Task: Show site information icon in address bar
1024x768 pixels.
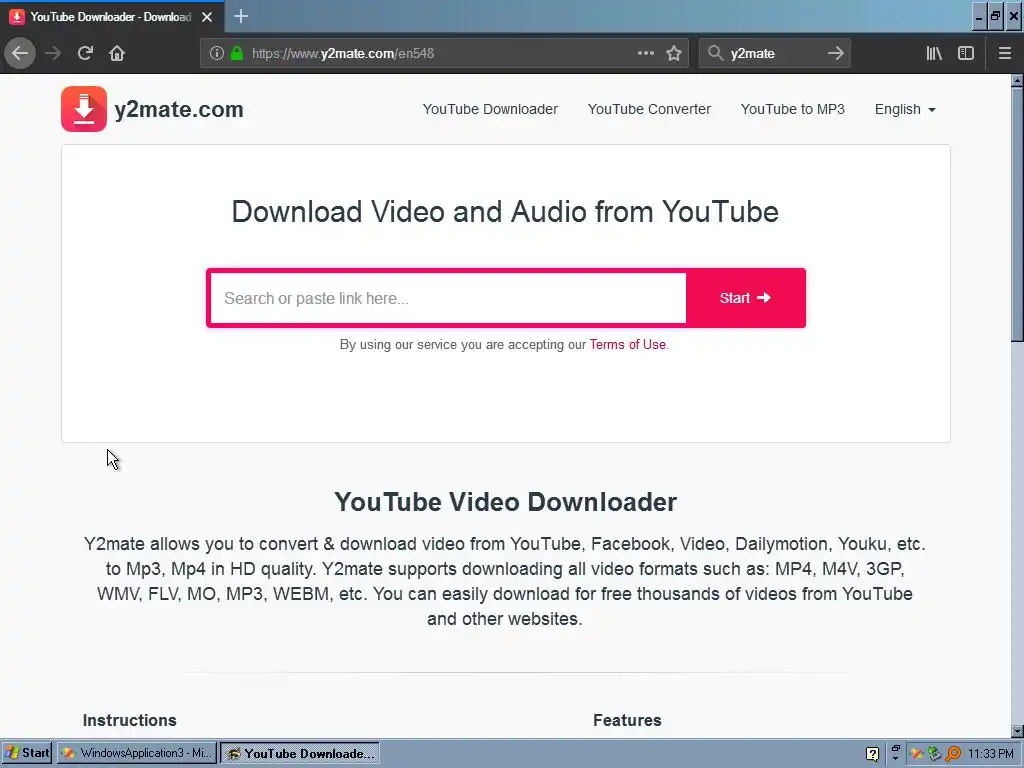Action: (217, 53)
